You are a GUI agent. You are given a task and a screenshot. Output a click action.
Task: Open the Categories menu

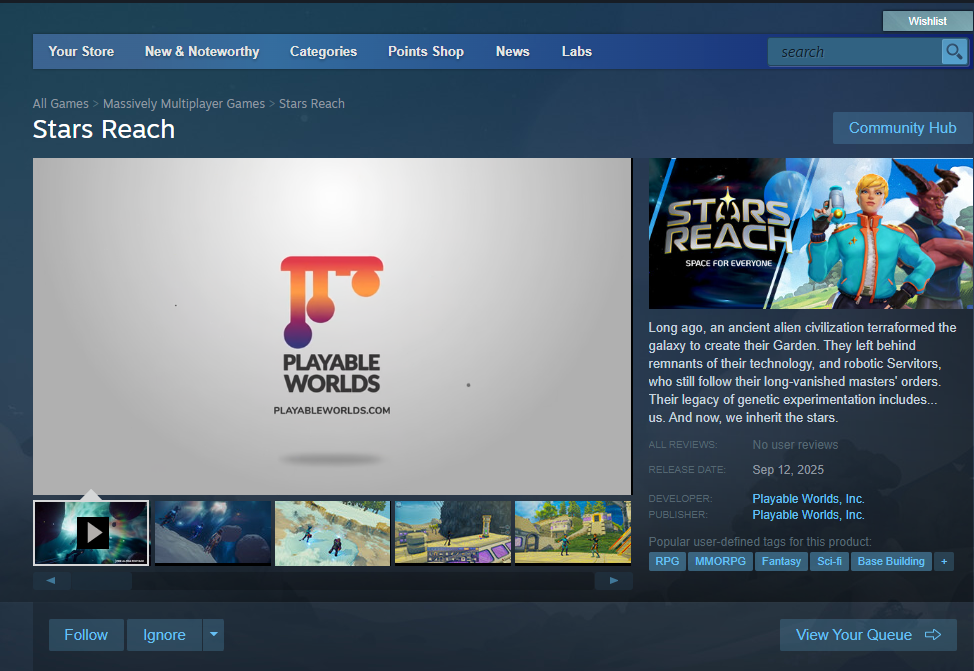pyautogui.click(x=323, y=52)
